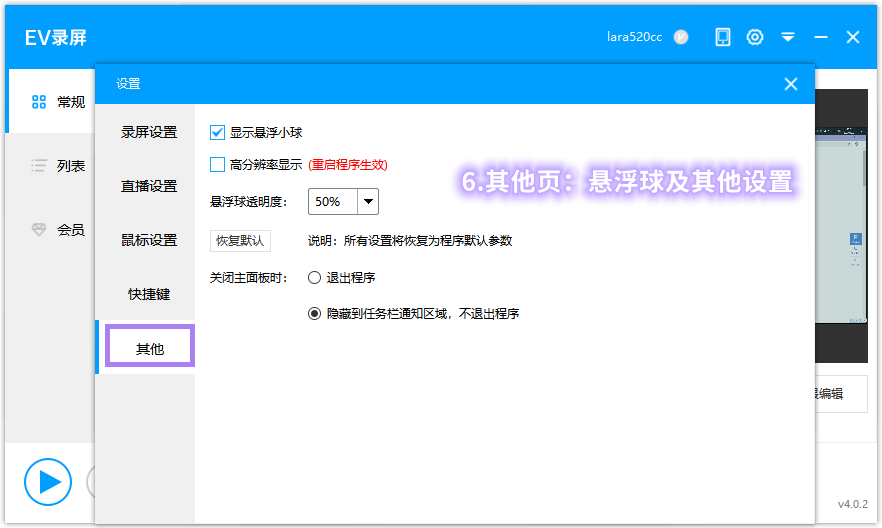Click the 常规 grid icon in sidebar
Screen dimensions: 882x528
[x=39, y=102]
